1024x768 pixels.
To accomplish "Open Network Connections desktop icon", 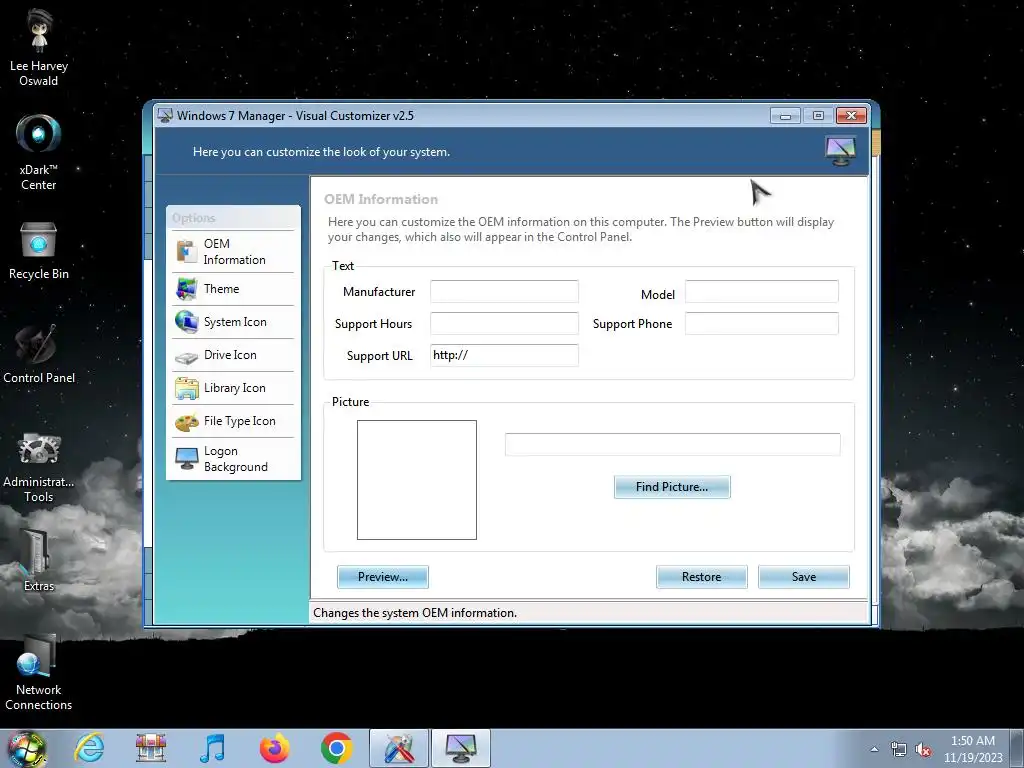I will pyautogui.click(x=39, y=673).
